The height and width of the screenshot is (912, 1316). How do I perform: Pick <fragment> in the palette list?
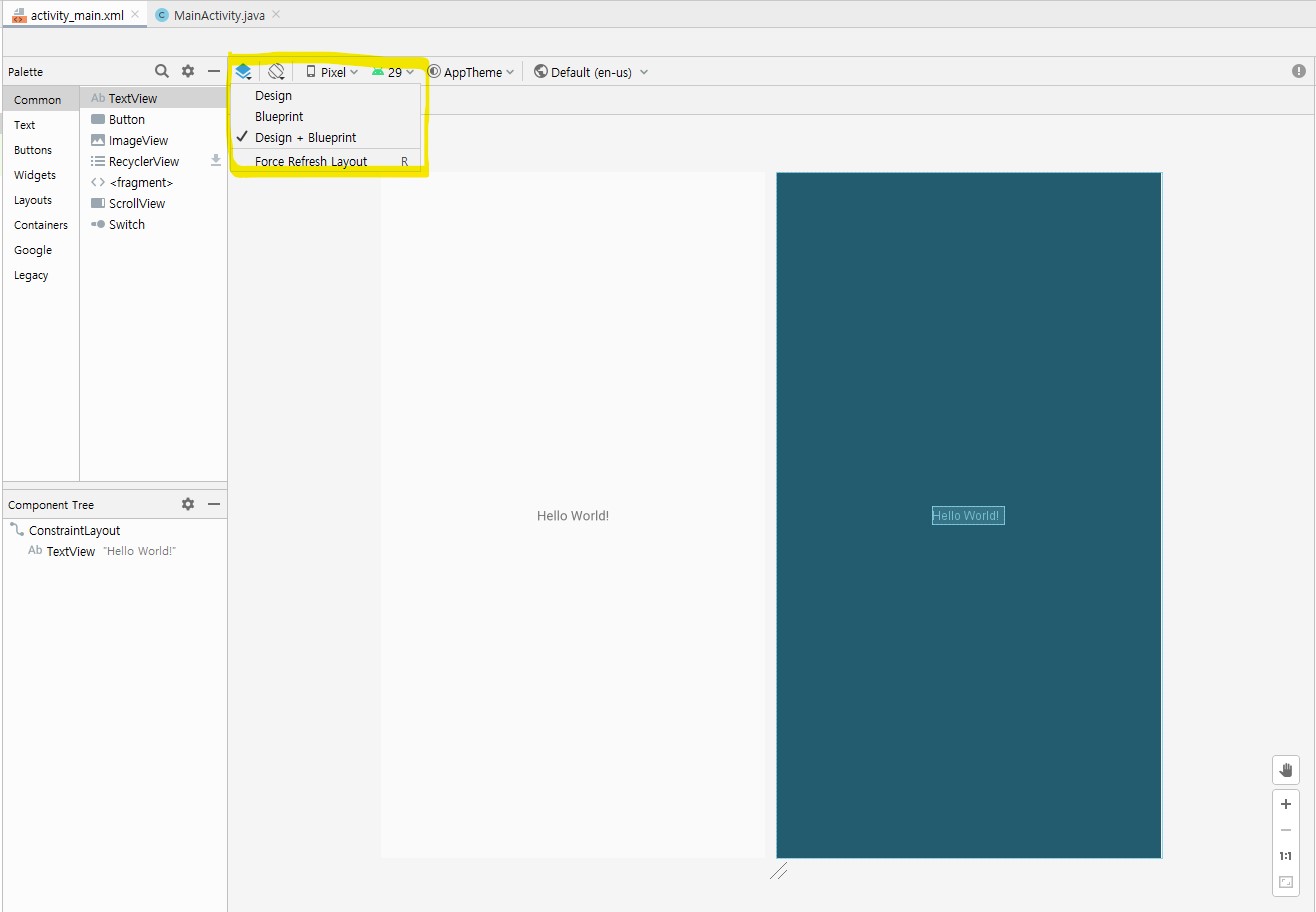click(154, 182)
